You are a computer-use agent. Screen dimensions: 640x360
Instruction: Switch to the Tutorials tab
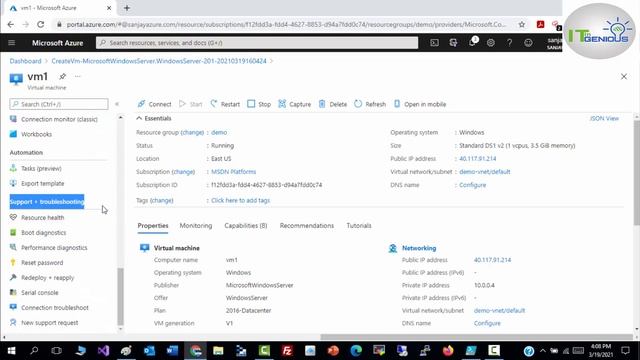tap(359, 226)
